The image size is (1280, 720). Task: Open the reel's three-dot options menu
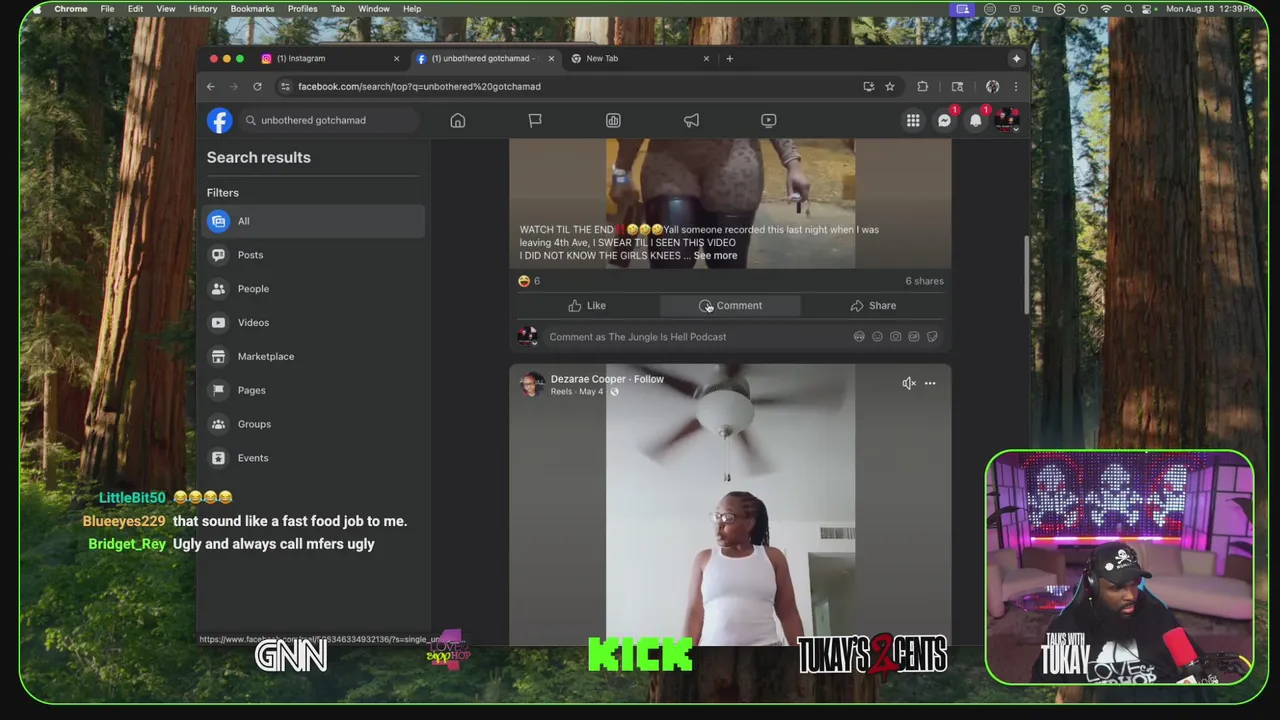tap(930, 384)
